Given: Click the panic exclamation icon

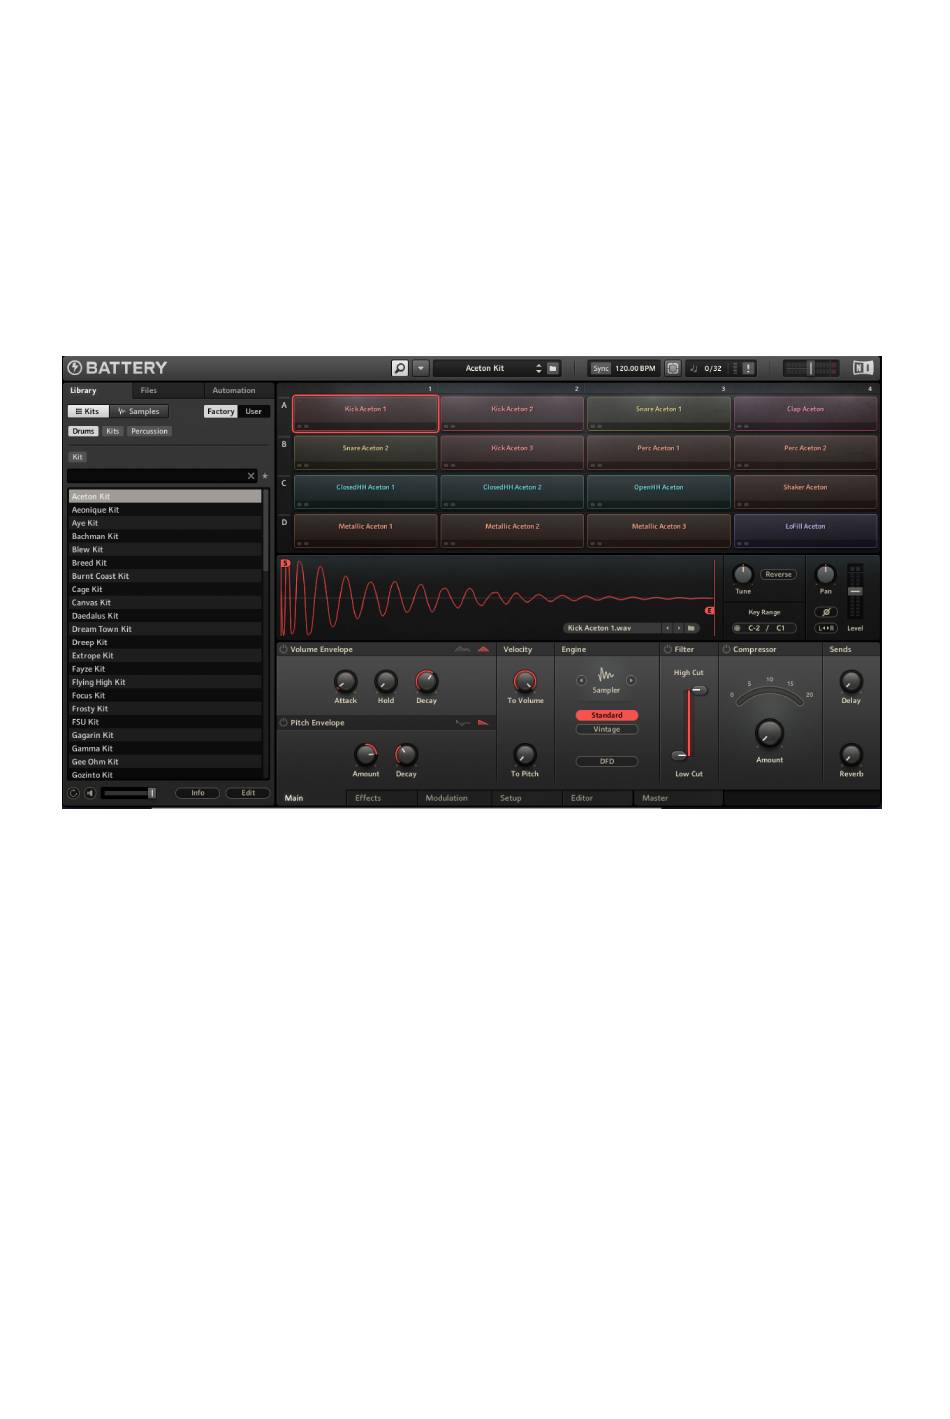Looking at the screenshot, I should point(749,368).
